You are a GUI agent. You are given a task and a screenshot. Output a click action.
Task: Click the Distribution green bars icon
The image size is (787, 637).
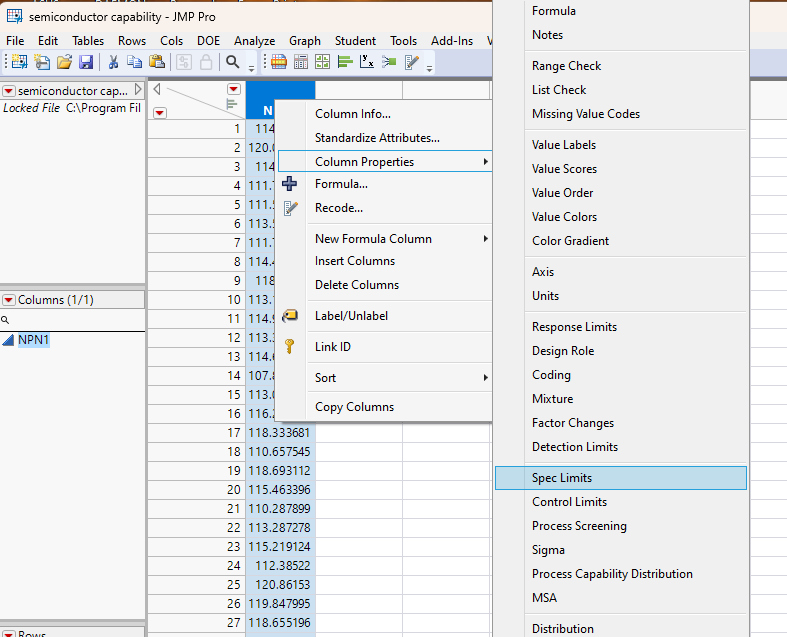click(345, 62)
